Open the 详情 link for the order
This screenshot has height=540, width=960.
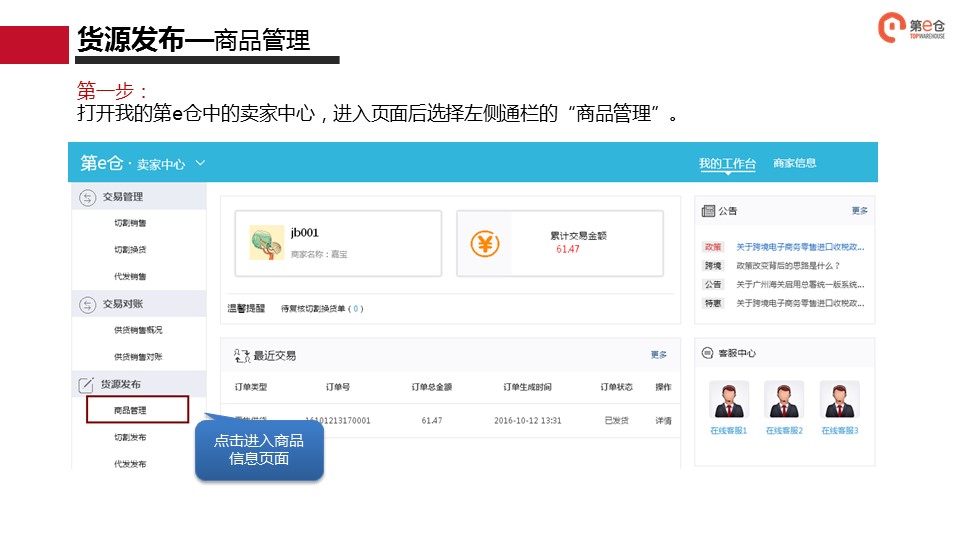(x=664, y=421)
